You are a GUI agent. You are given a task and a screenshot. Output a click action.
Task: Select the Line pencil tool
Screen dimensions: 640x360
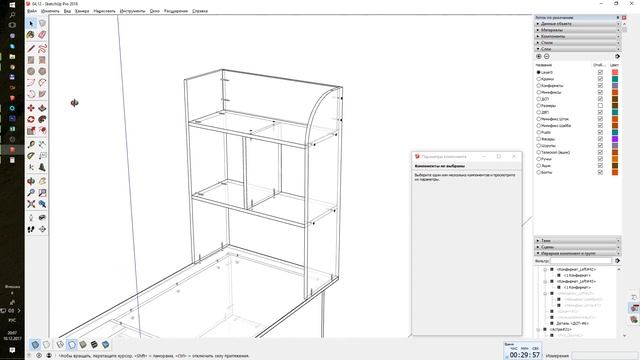(31, 49)
